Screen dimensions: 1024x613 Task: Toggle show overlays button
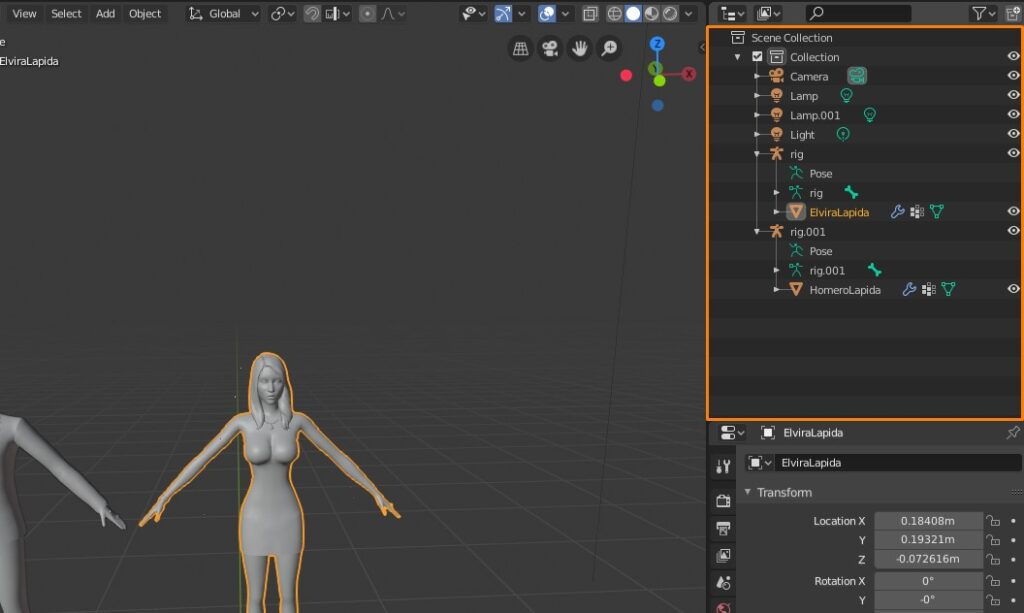tap(547, 13)
